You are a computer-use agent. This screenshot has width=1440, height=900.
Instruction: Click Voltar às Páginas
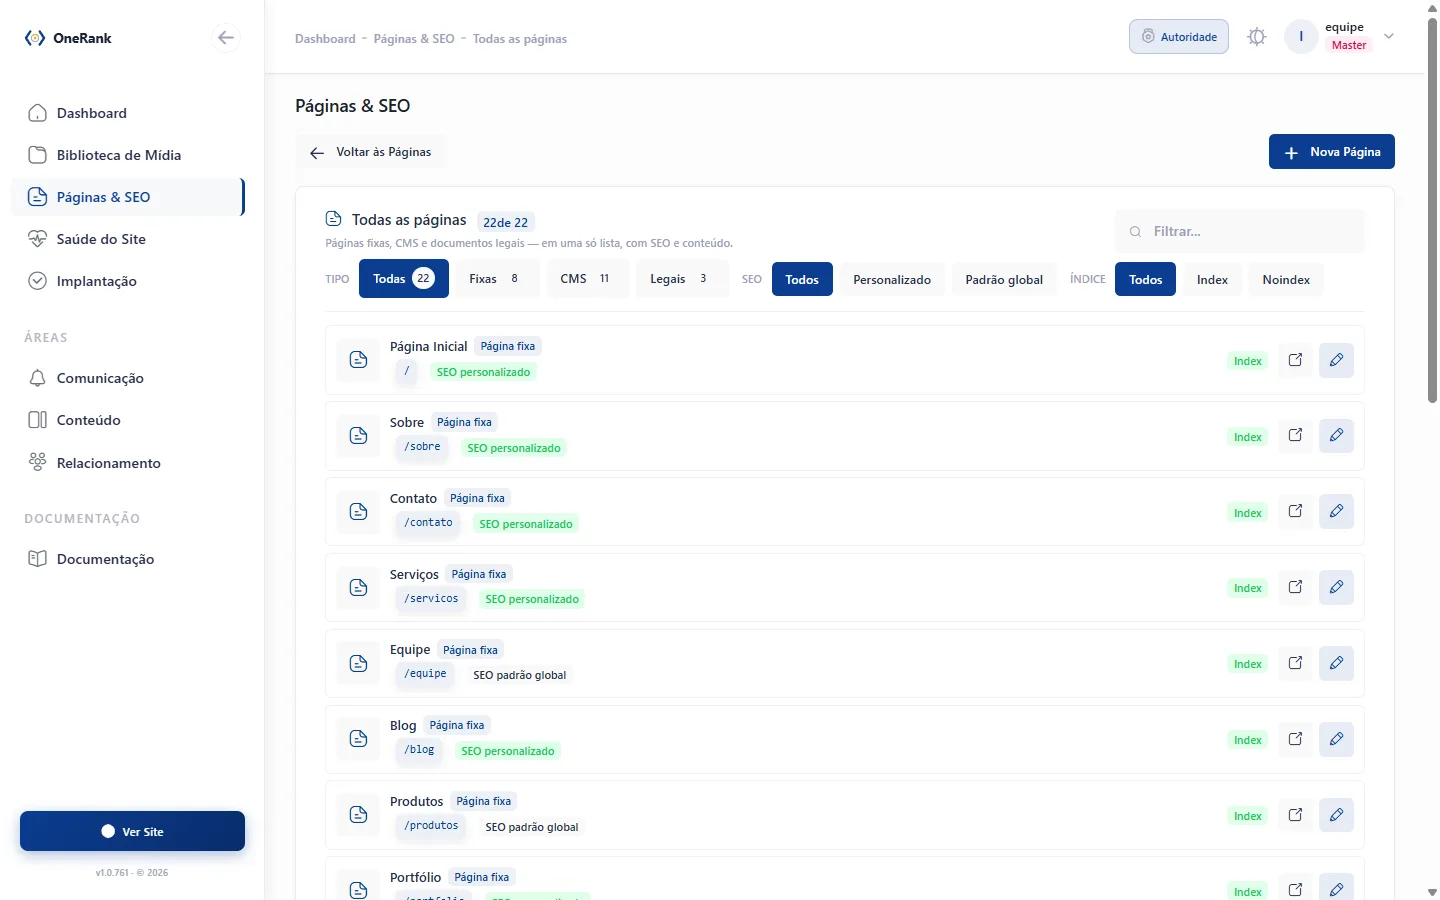point(371,152)
